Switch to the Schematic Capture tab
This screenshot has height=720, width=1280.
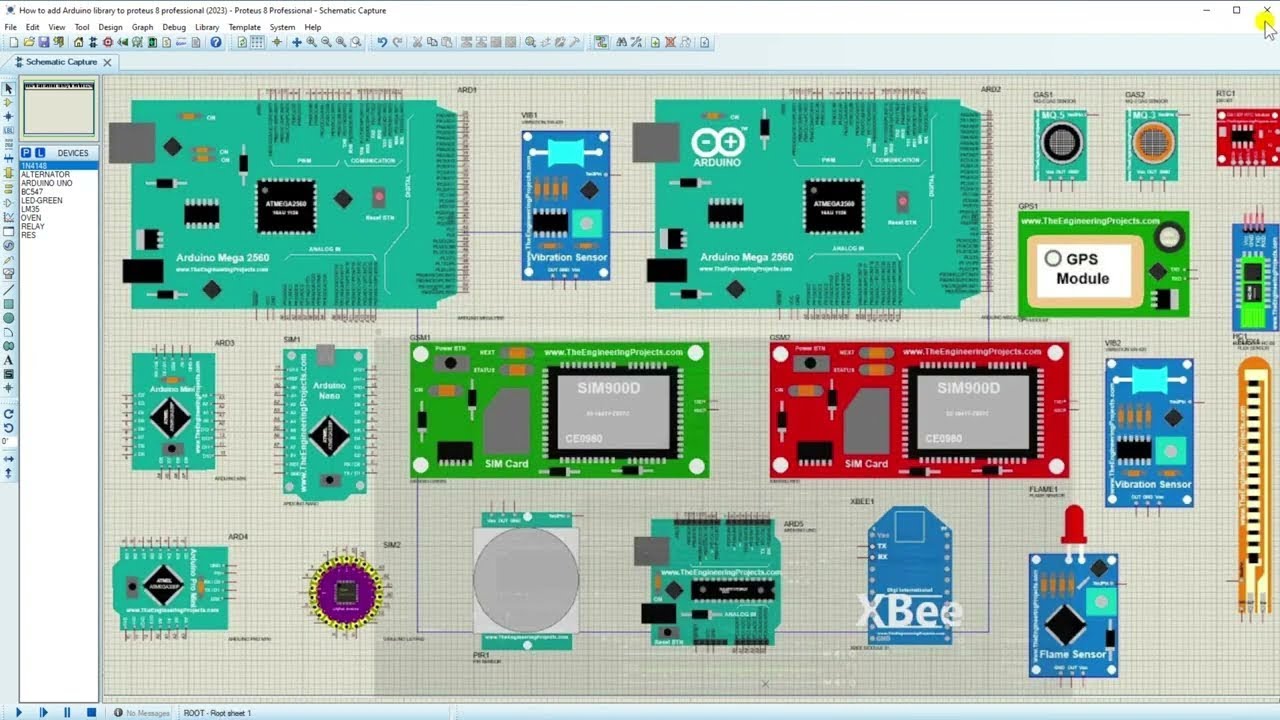point(61,62)
